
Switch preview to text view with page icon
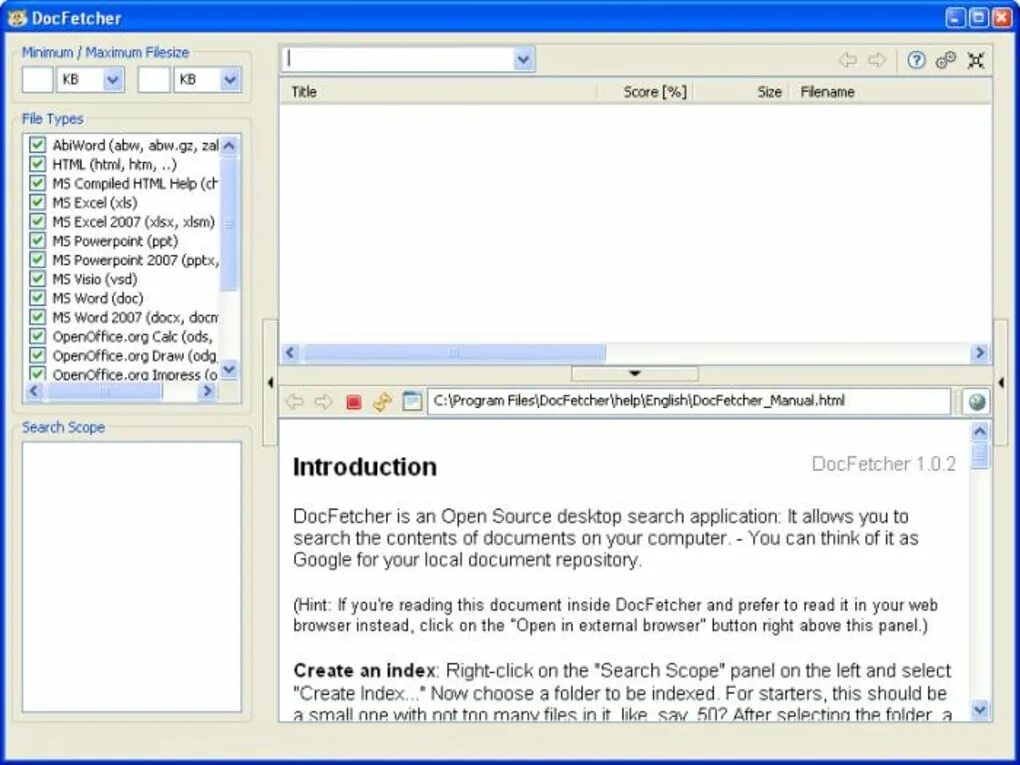410,401
